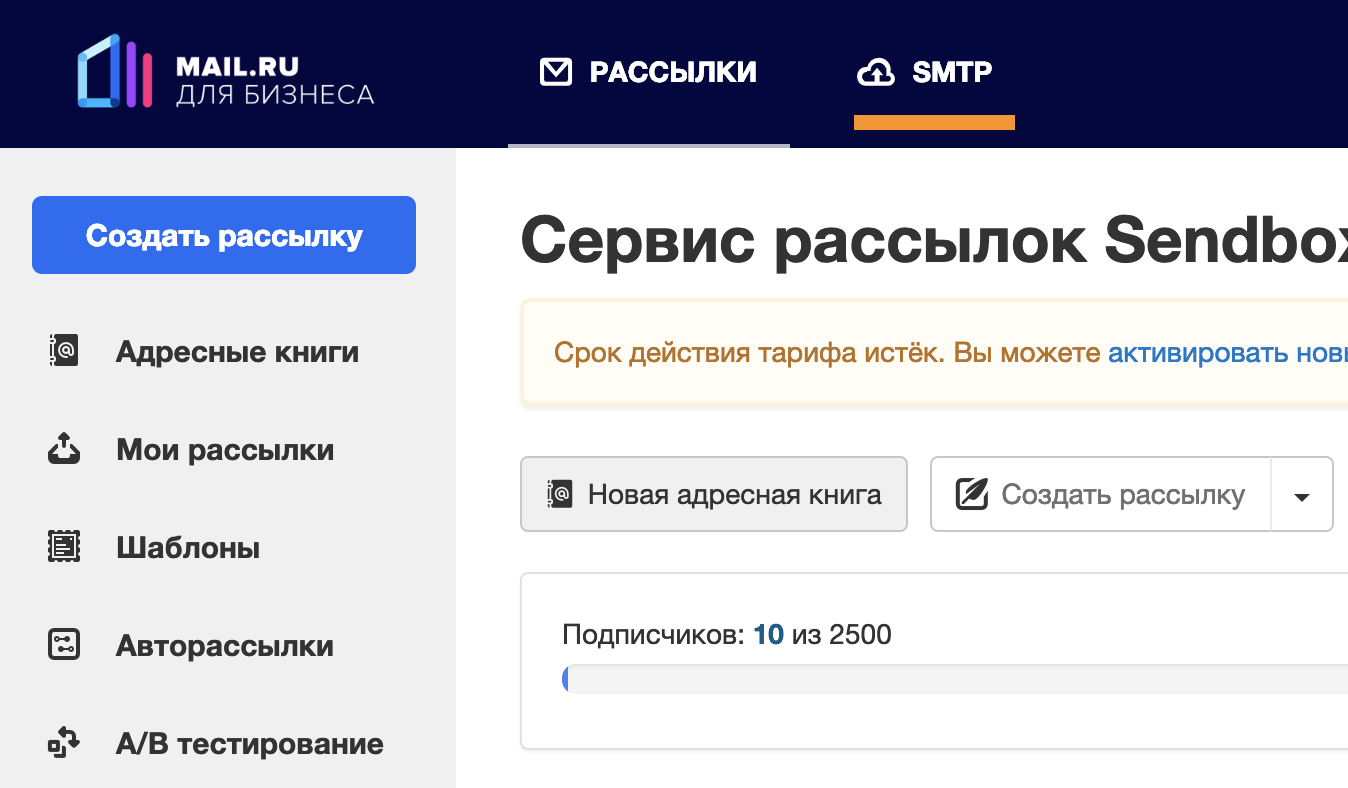The image size is (1348, 788).
Task: Click the white Создать рассылку button with feather icon
Action: tap(1100, 494)
